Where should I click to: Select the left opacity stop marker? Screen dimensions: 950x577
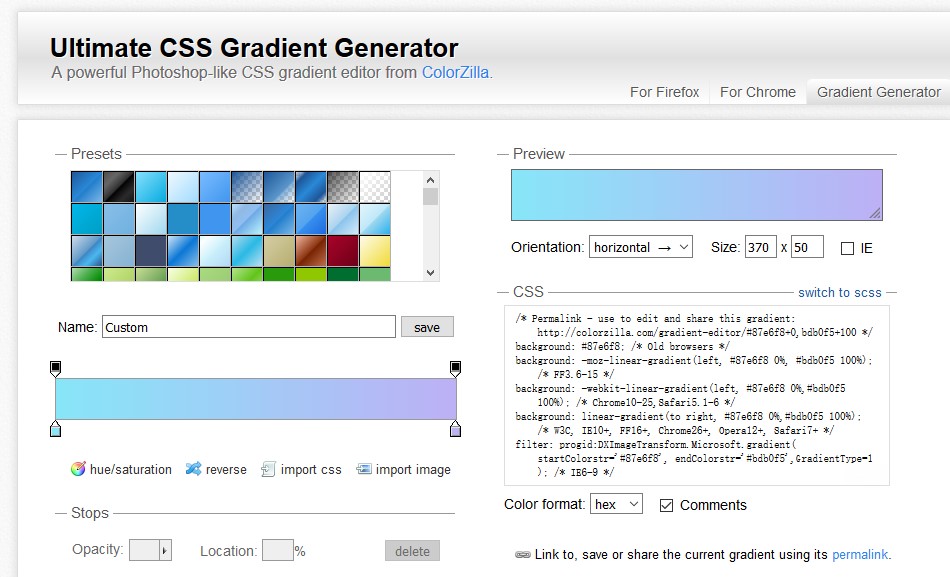[x=55, y=369]
